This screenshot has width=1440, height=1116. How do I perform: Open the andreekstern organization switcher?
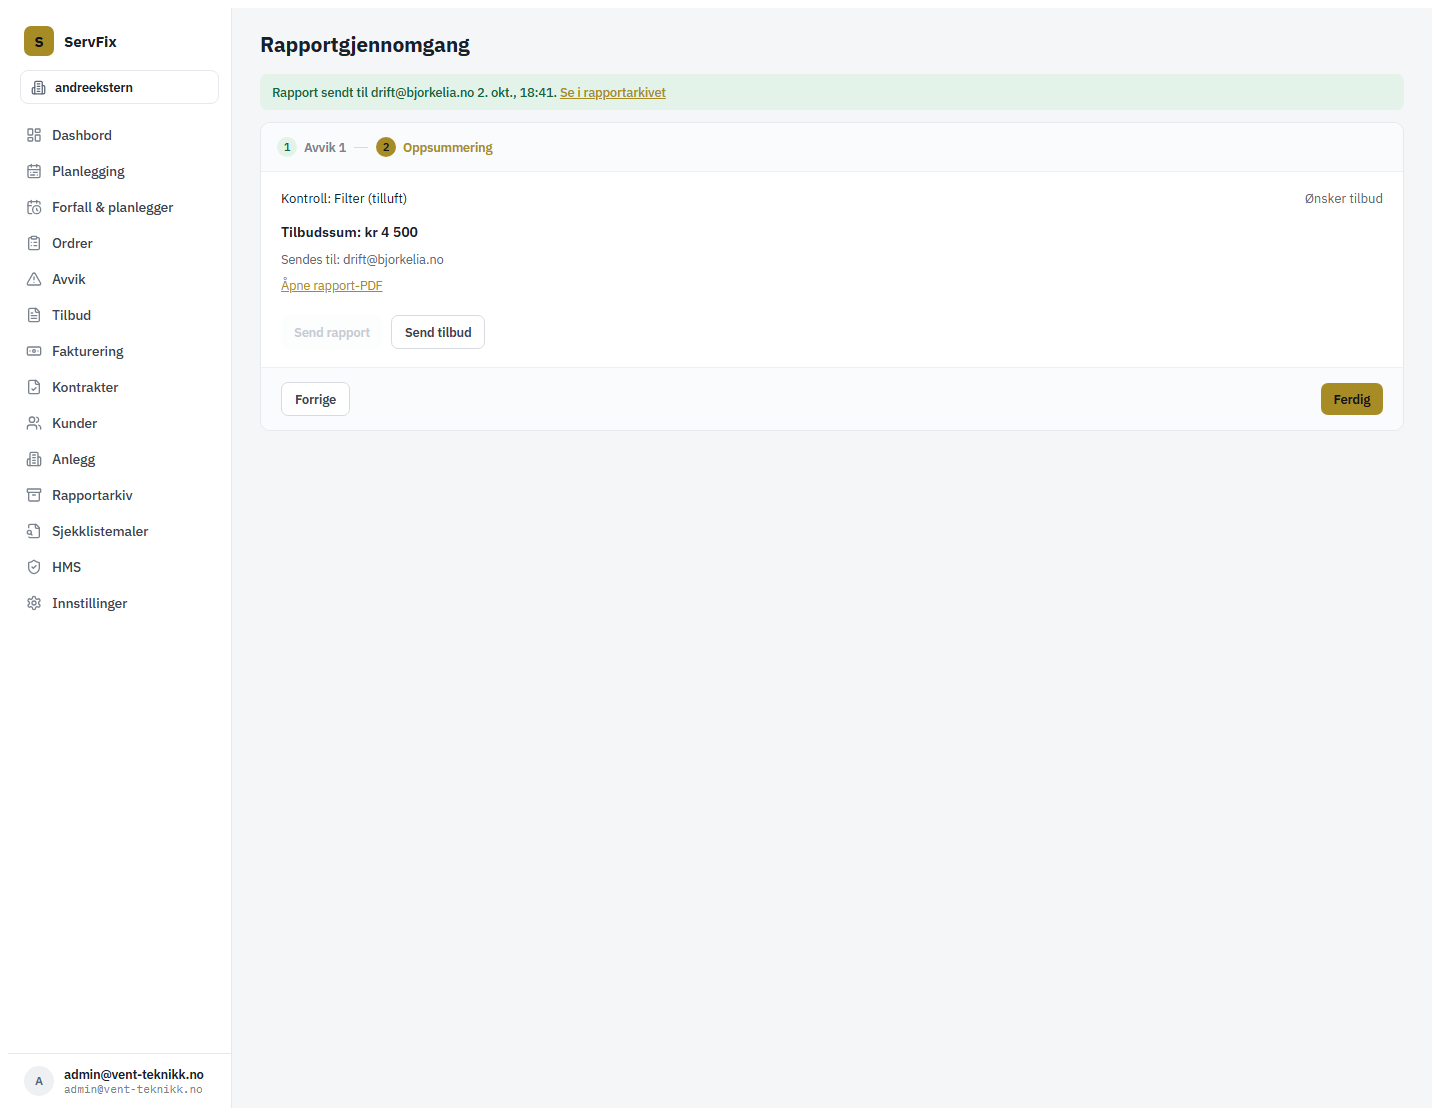[x=119, y=87]
